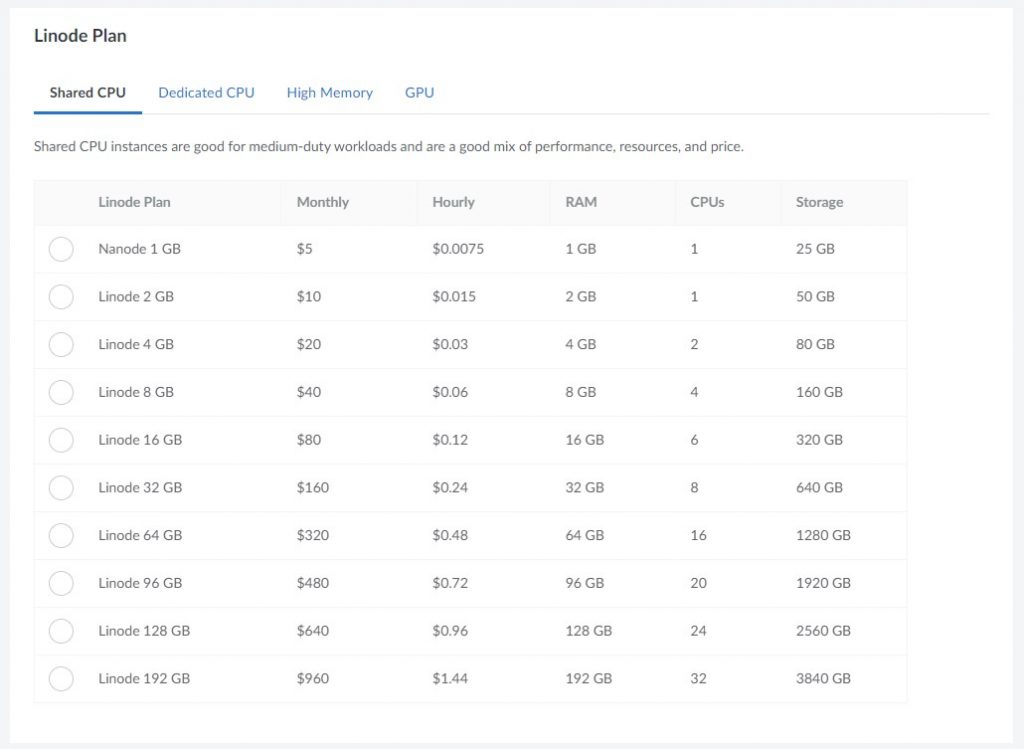Viewport: 1024px width, 749px height.
Task: Switch to the GPU tab
Action: coord(419,93)
